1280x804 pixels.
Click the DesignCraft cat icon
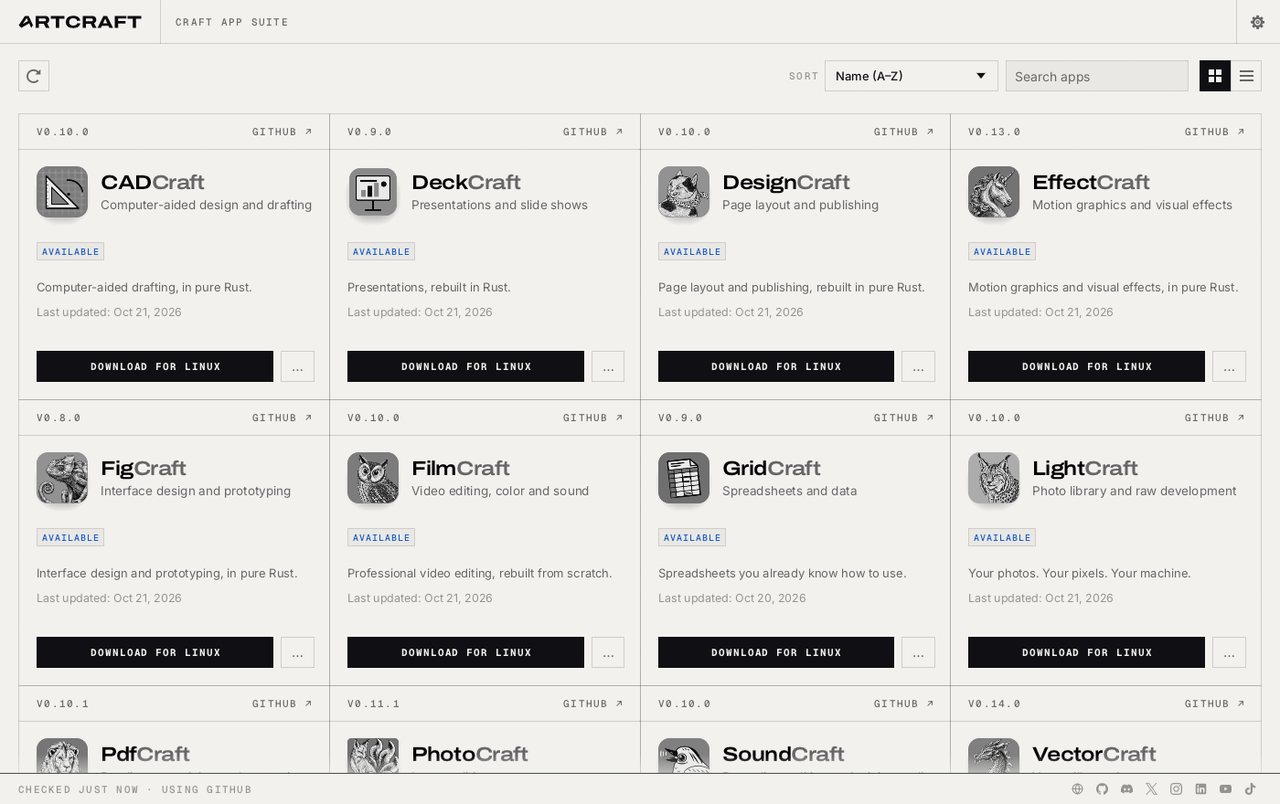[x=684, y=192]
